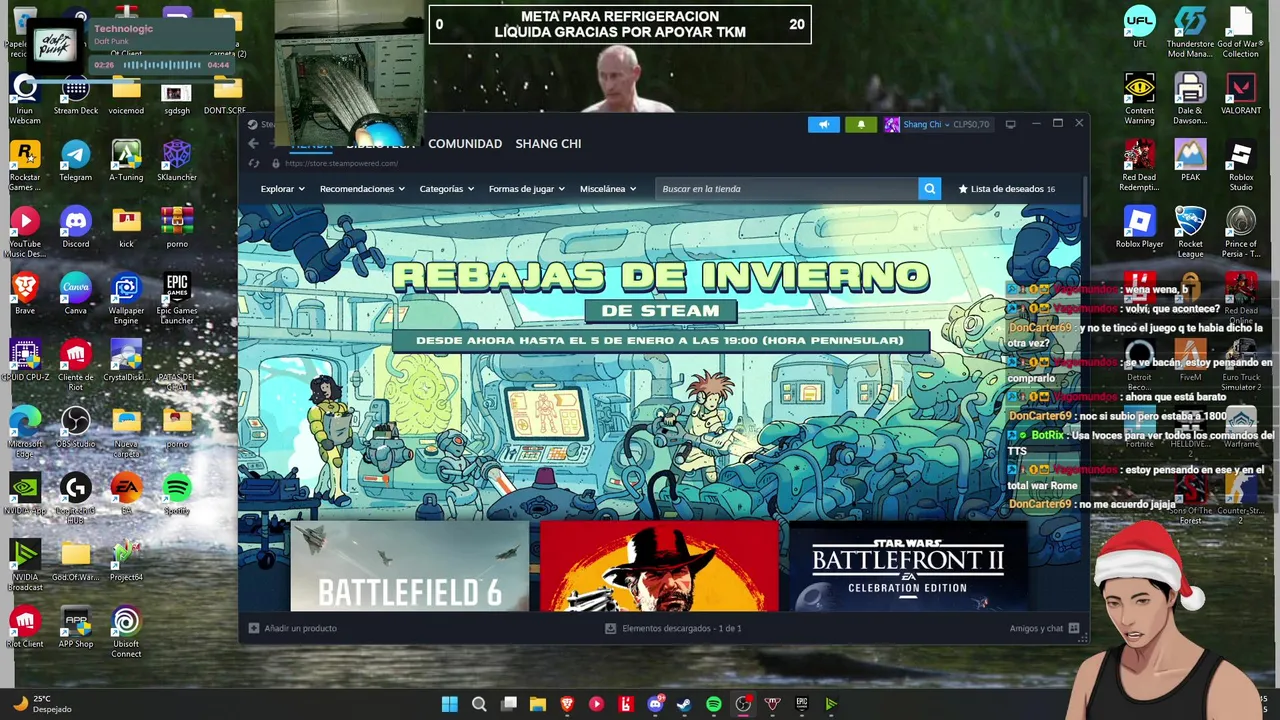Viewport: 1280px width, 720px height.
Task: Open EA app desktop icon
Action: (x=126, y=494)
